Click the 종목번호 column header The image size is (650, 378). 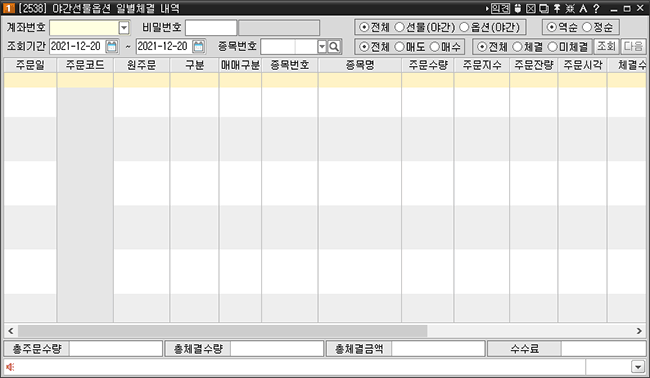pyautogui.click(x=290, y=65)
